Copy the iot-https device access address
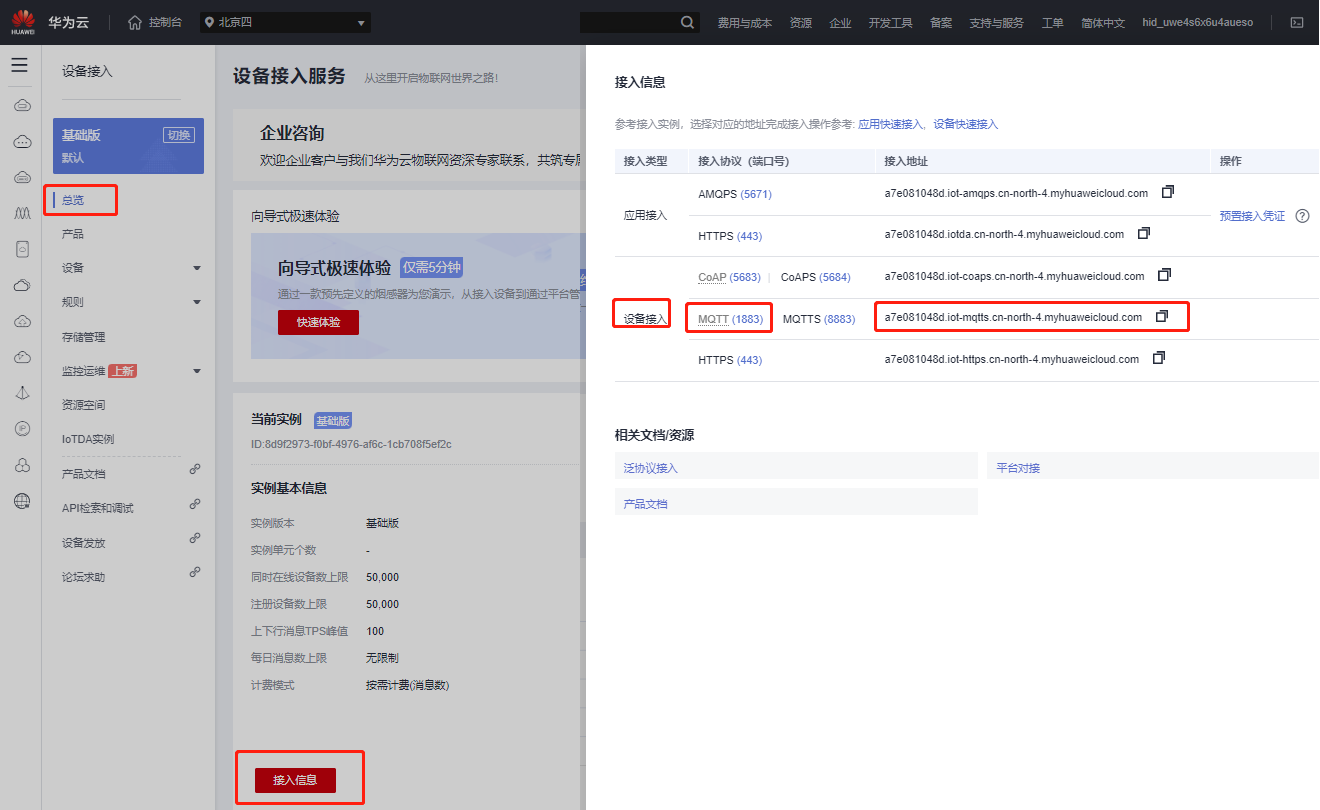The height and width of the screenshot is (810, 1320). point(1159,358)
